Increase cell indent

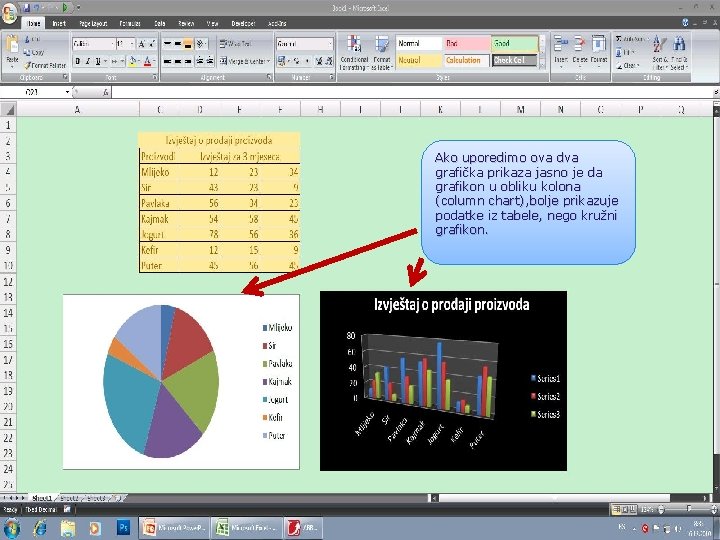coord(210,61)
